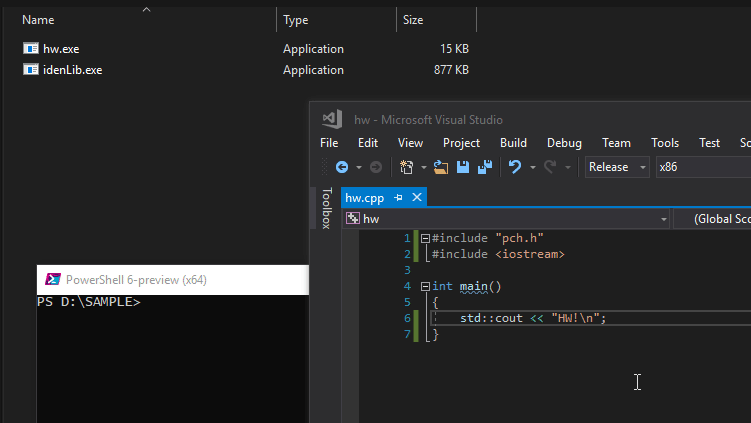Open the Release configuration dropdown
Screen dimensions: 751x423
617,167
